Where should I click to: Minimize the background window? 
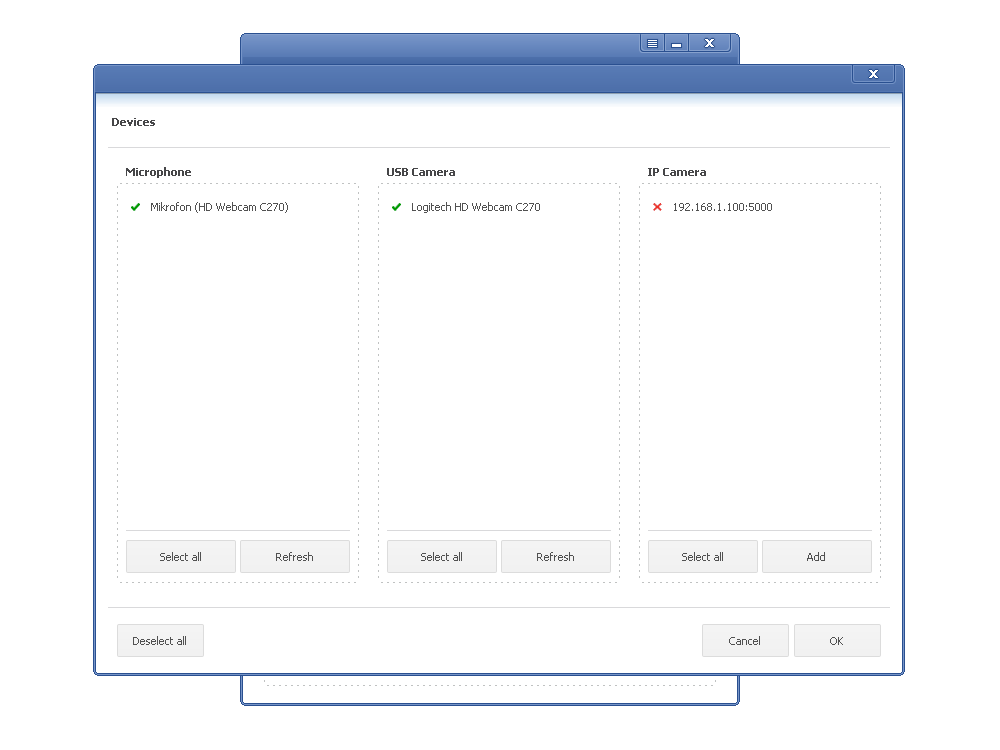click(677, 43)
